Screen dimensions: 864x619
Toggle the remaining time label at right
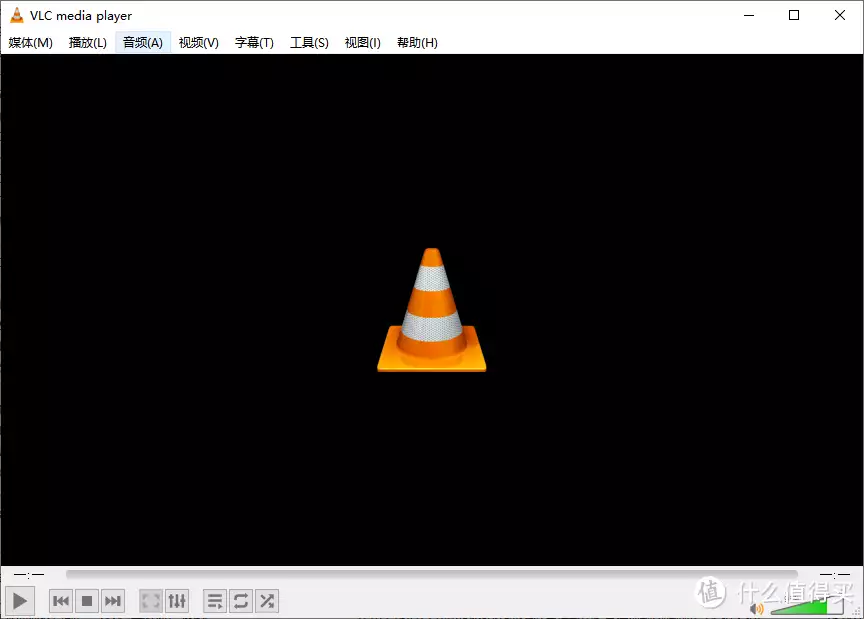(834, 574)
